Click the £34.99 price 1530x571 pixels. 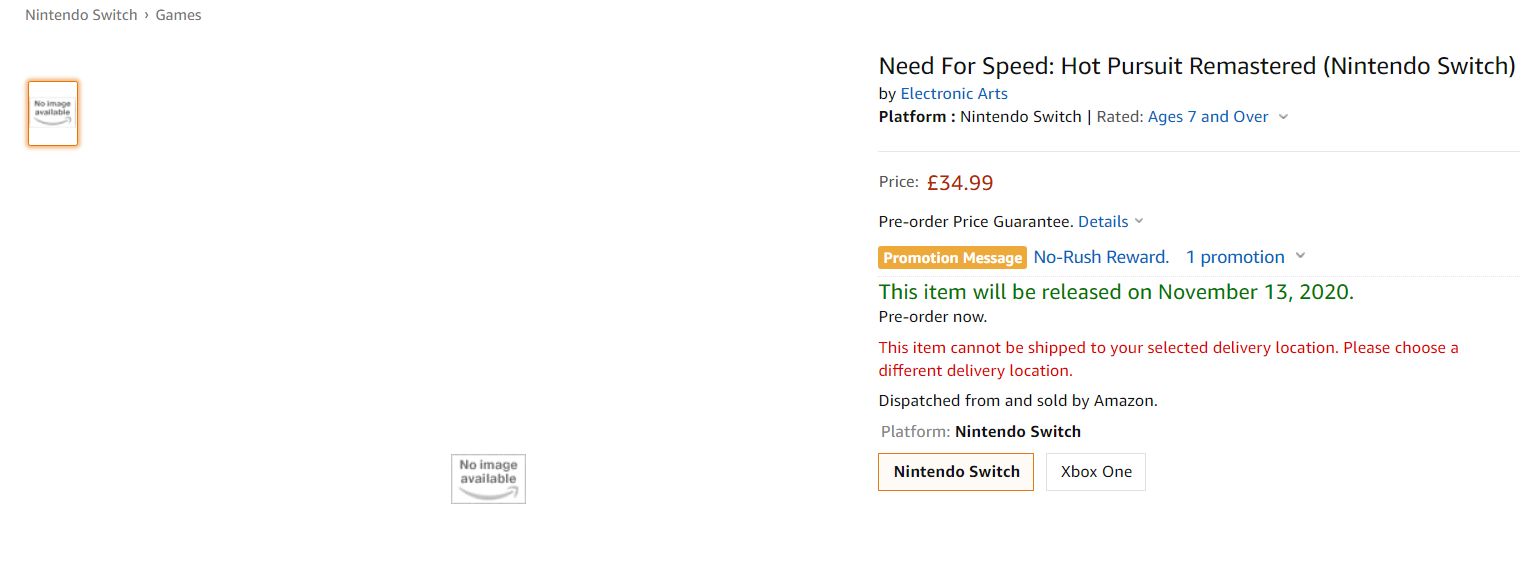click(x=960, y=183)
